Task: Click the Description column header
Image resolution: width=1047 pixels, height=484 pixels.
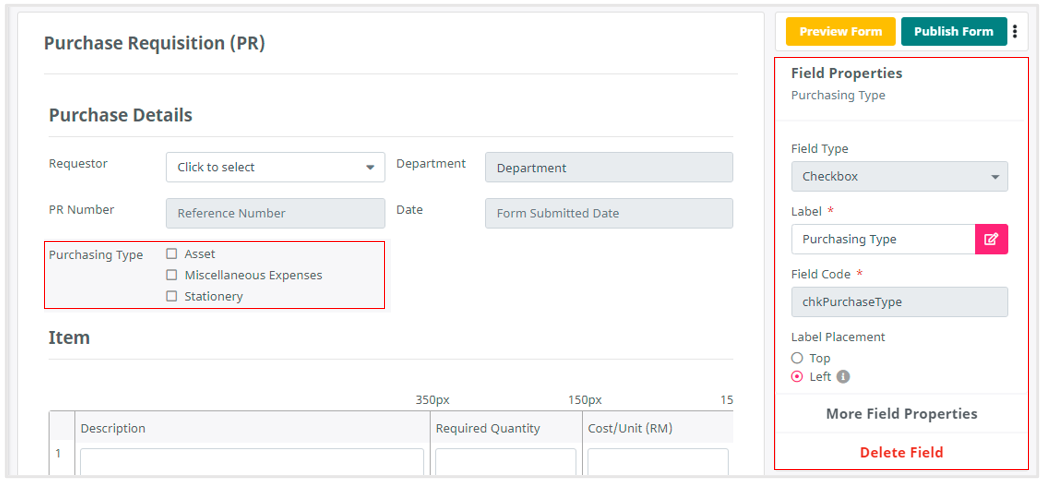Action: pyautogui.click(x=113, y=429)
